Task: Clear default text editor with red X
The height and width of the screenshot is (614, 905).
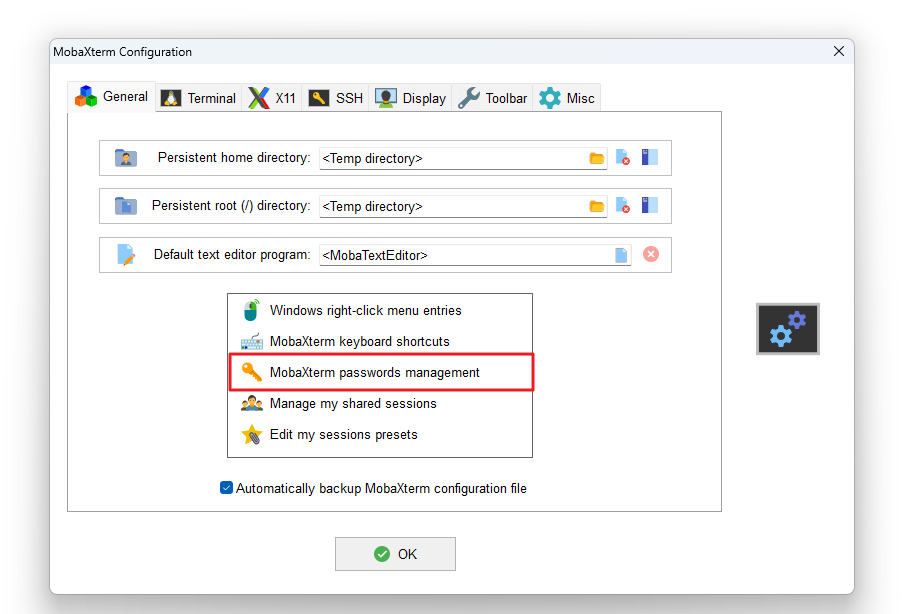Action: click(651, 254)
